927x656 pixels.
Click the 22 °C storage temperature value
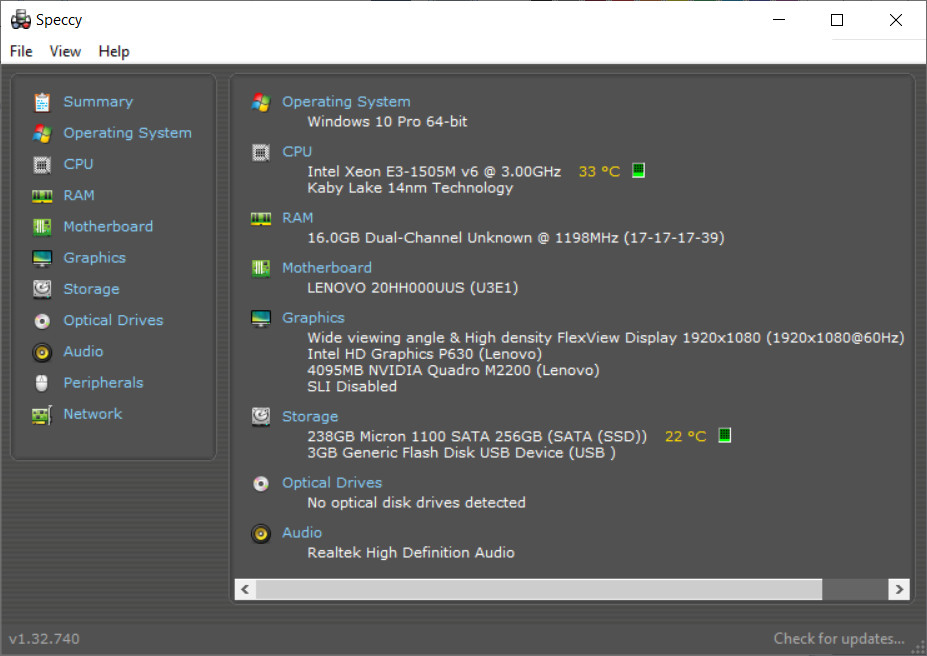(686, 436)
